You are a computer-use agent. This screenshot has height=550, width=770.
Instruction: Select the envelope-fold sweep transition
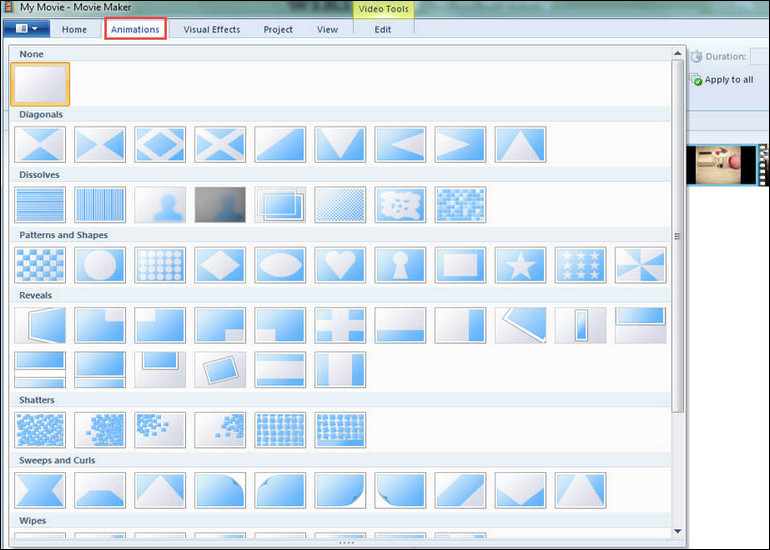pyautogui.click(x=520, y=491)
